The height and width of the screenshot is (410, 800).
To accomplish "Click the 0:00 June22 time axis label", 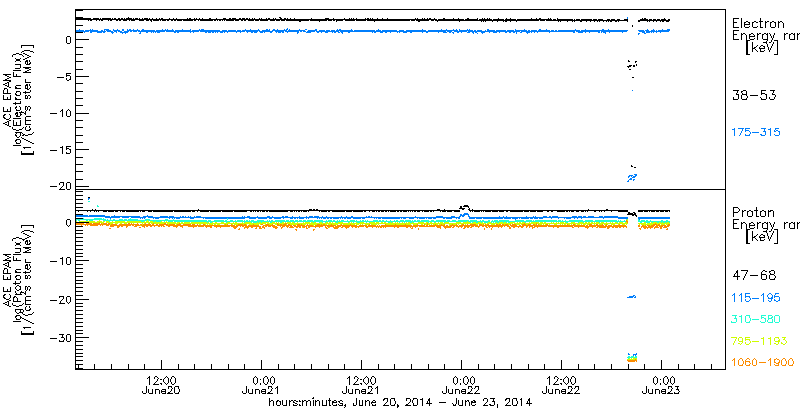I will [x=461, y=385].
